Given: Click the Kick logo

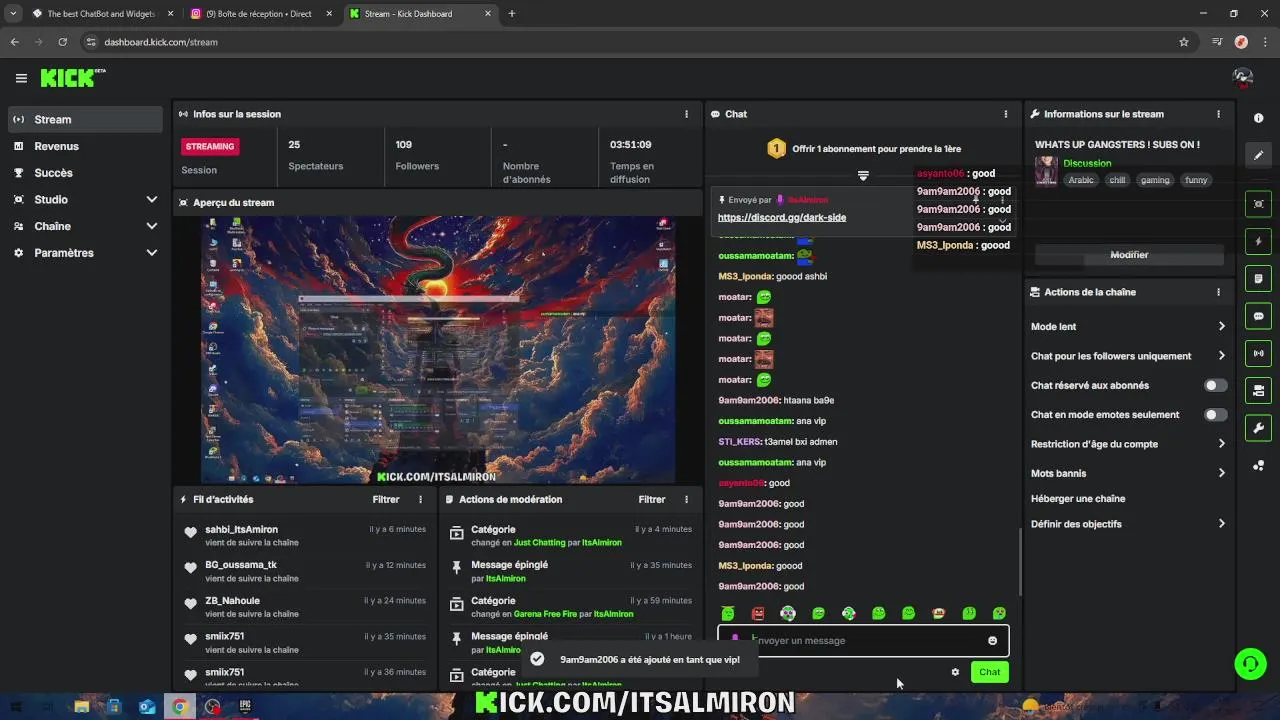Looking at the screenshot, I should 72,78.
